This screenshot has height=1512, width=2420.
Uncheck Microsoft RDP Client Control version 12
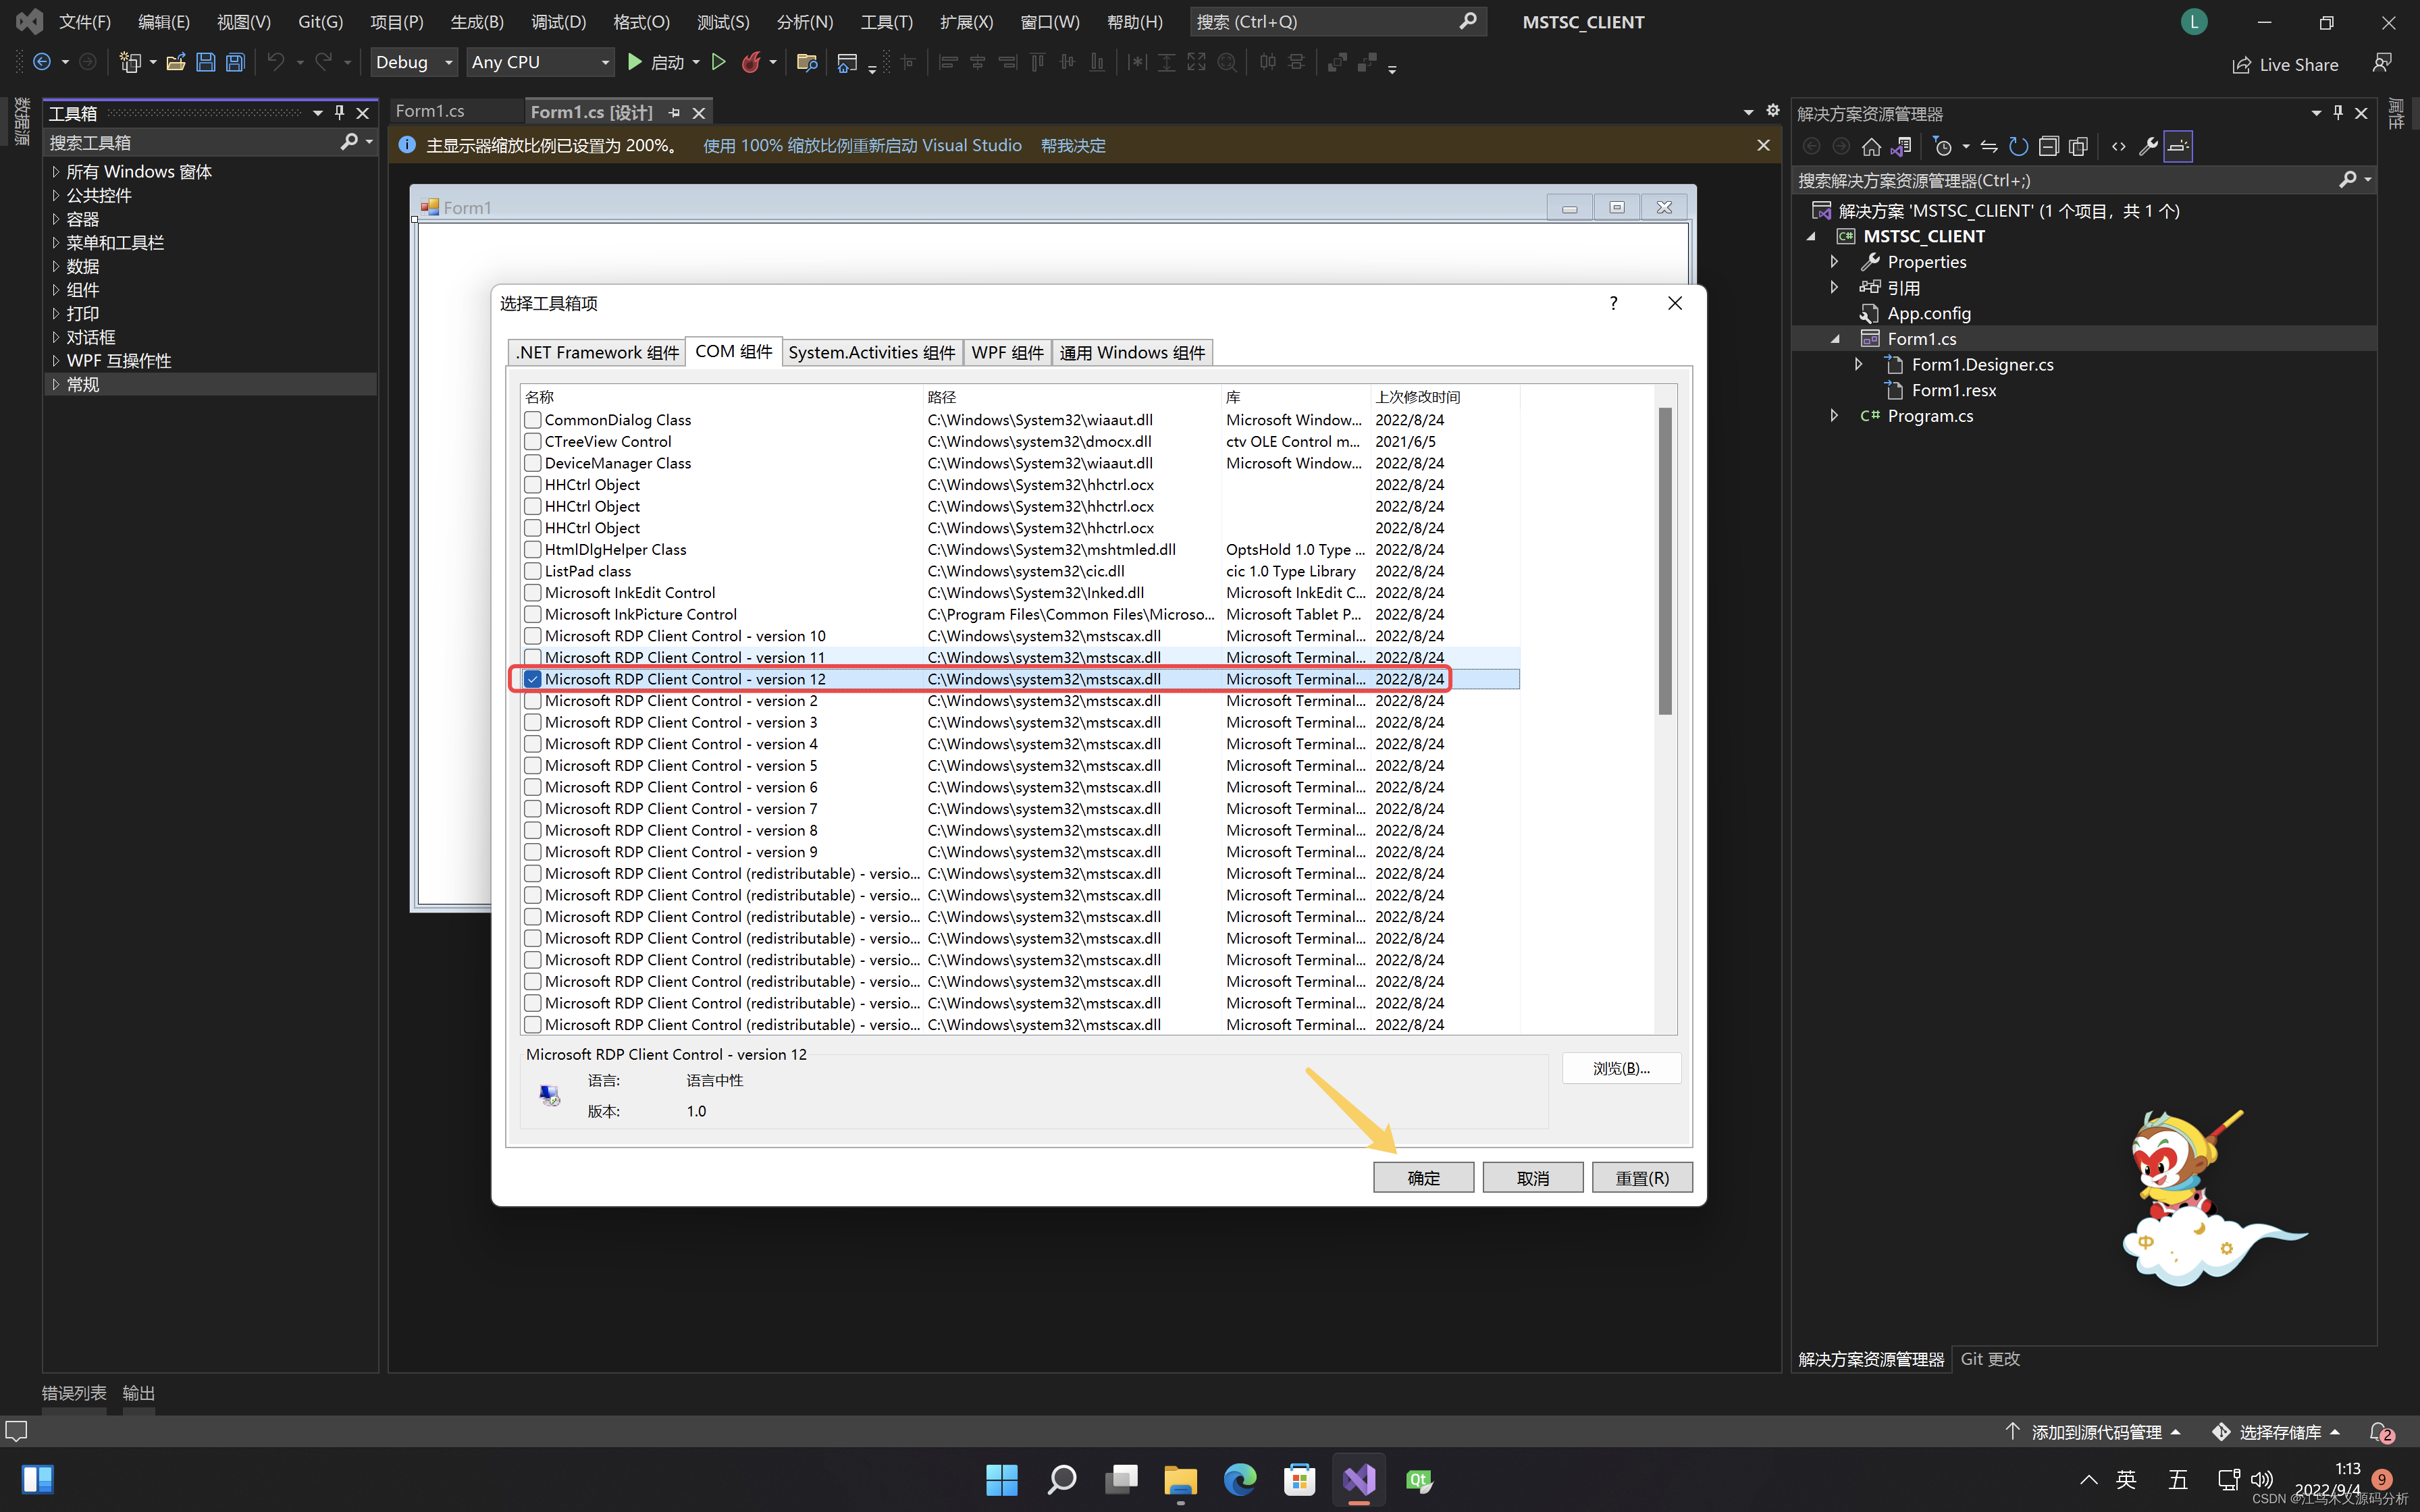point(533,679)
